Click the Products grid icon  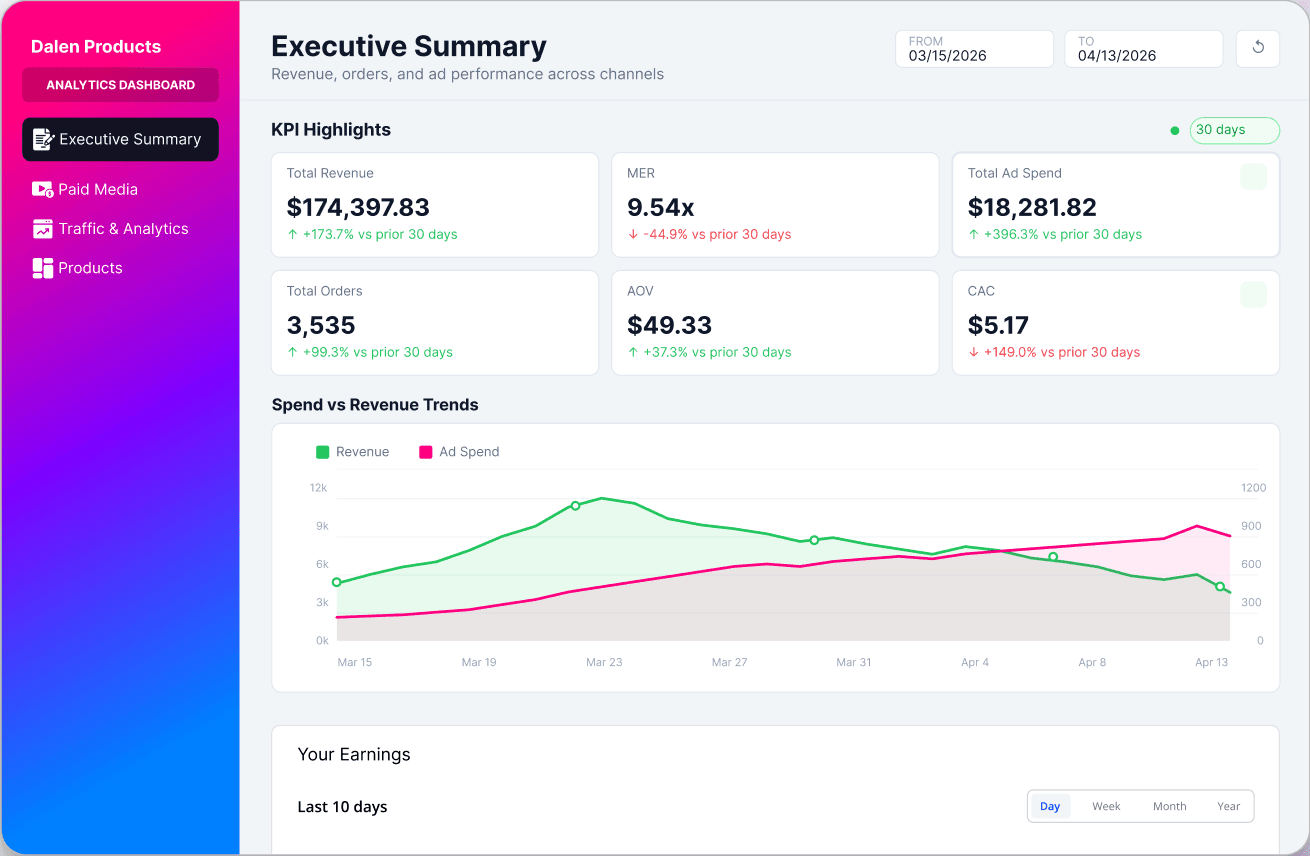pyautogui.click(x=43, y=268)
